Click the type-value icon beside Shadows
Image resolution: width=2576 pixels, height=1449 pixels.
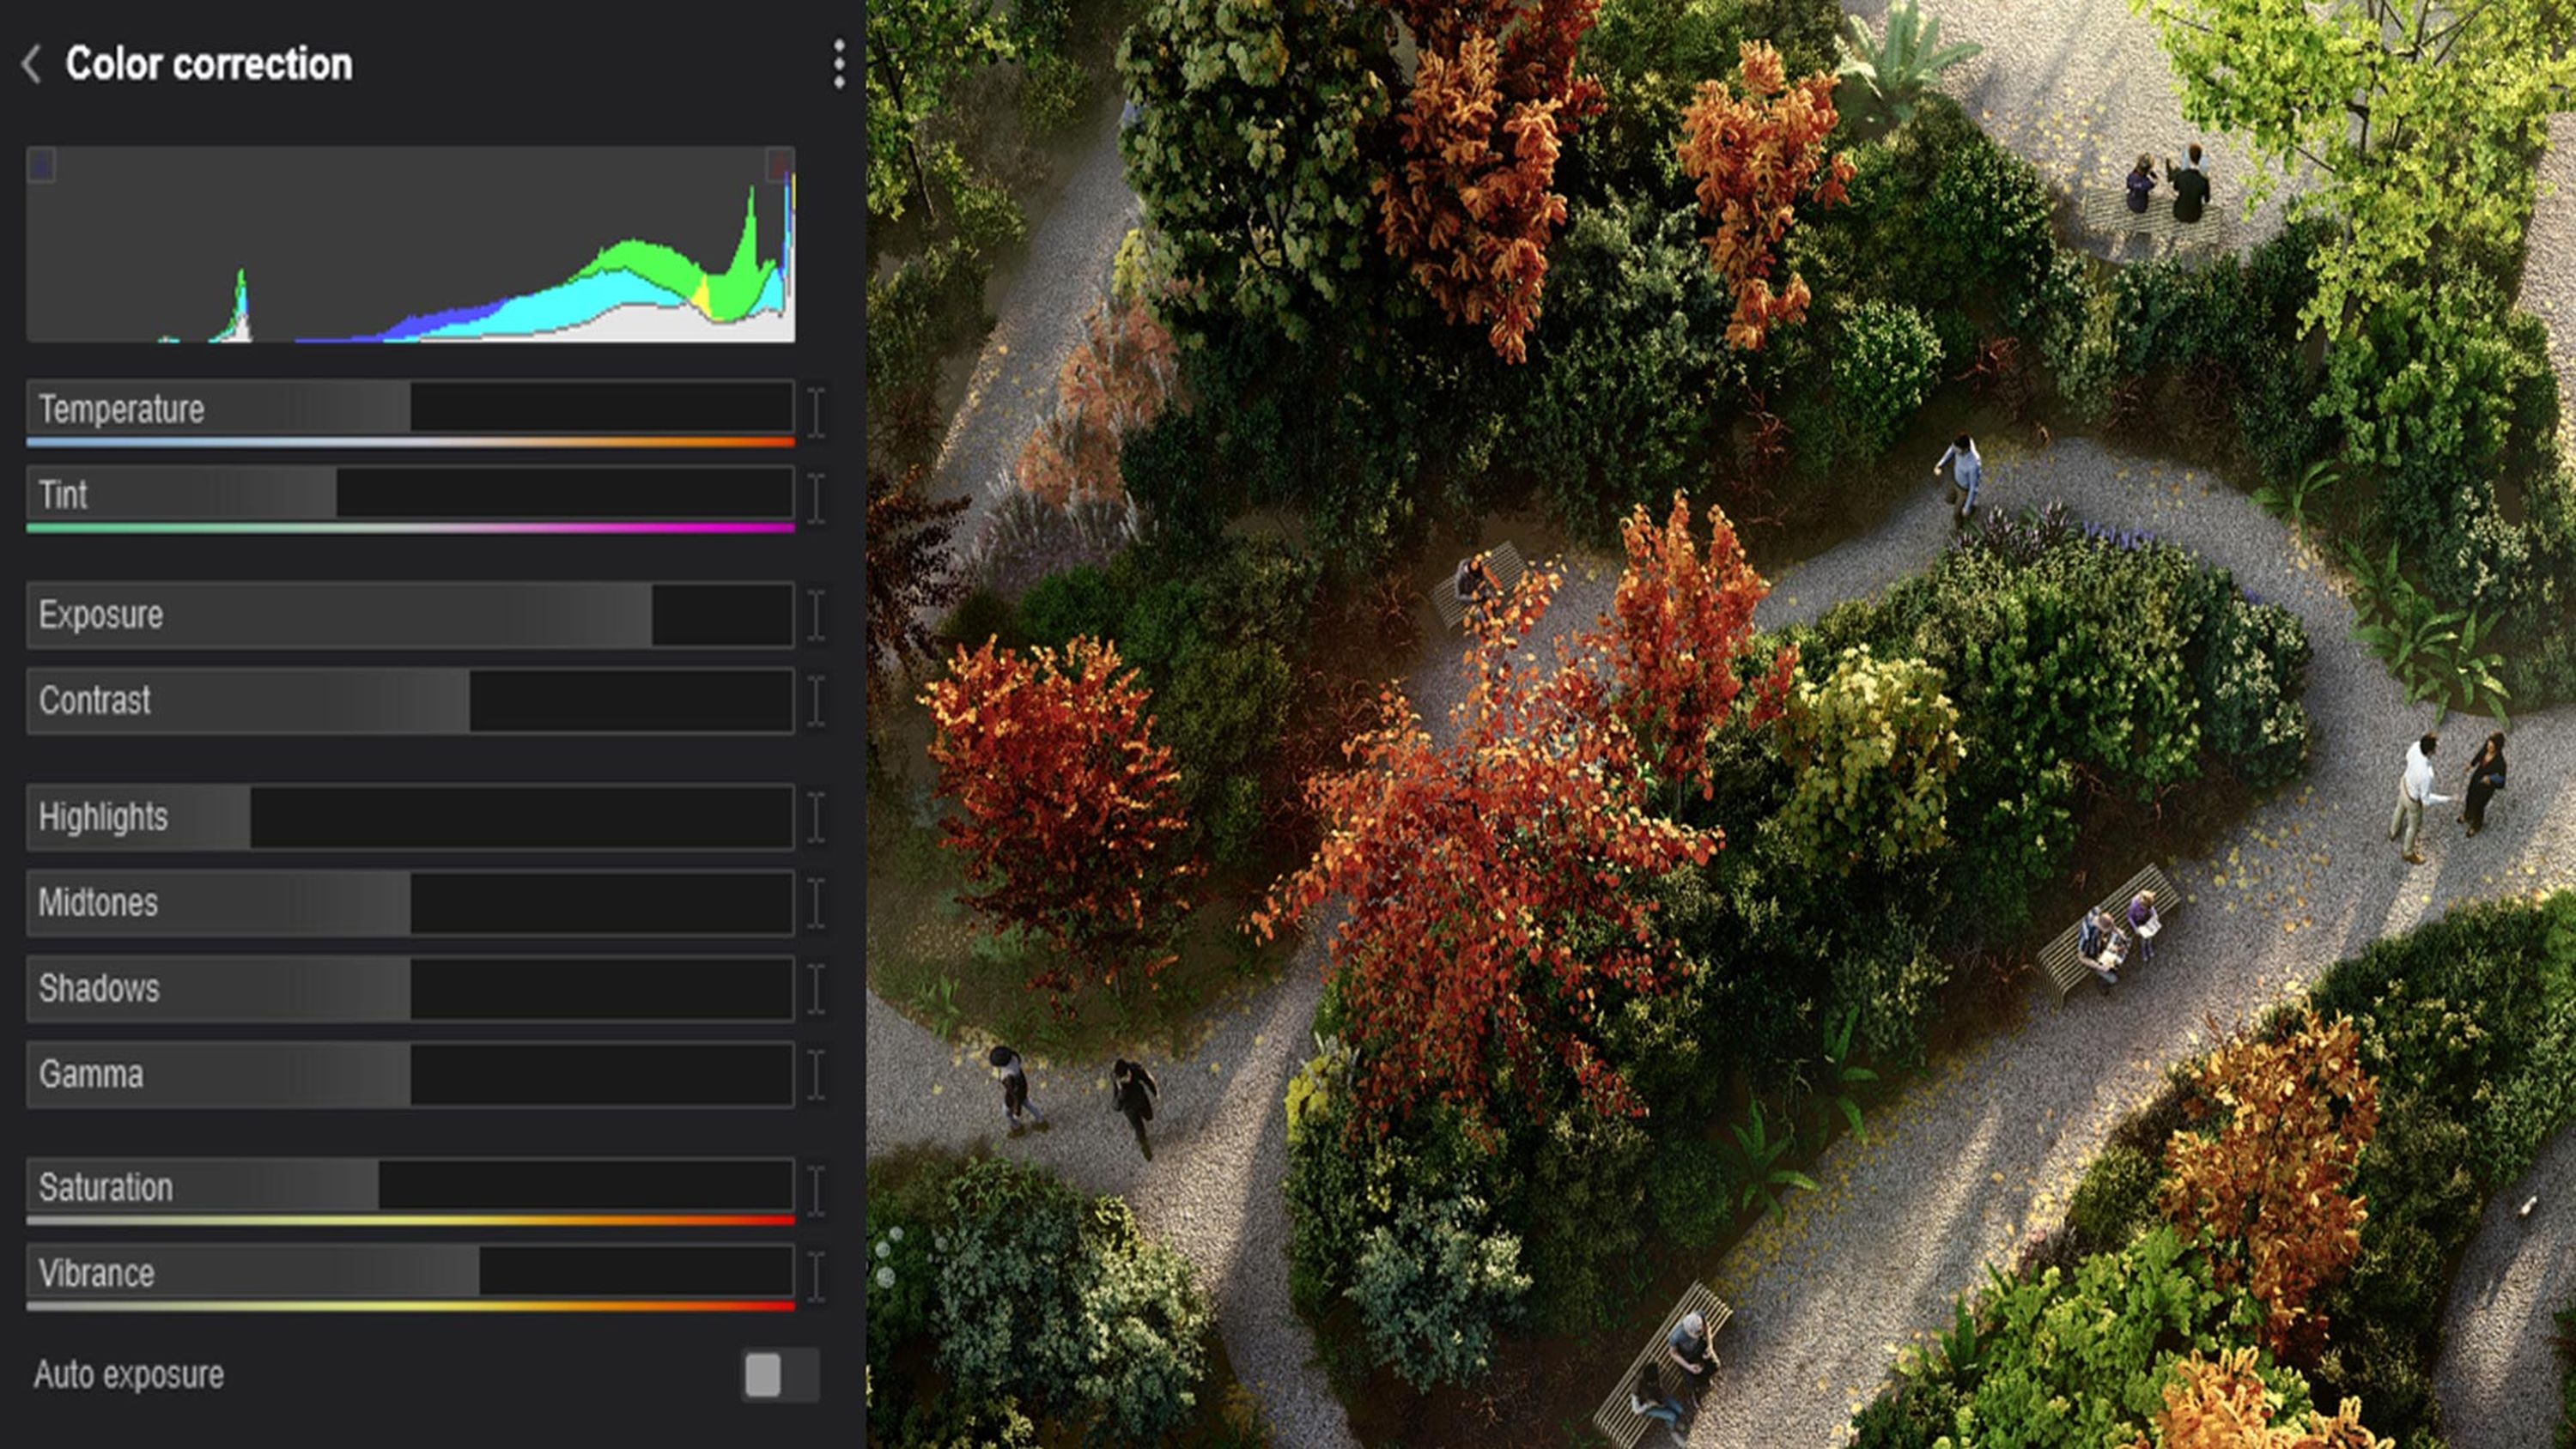[816, 989]
